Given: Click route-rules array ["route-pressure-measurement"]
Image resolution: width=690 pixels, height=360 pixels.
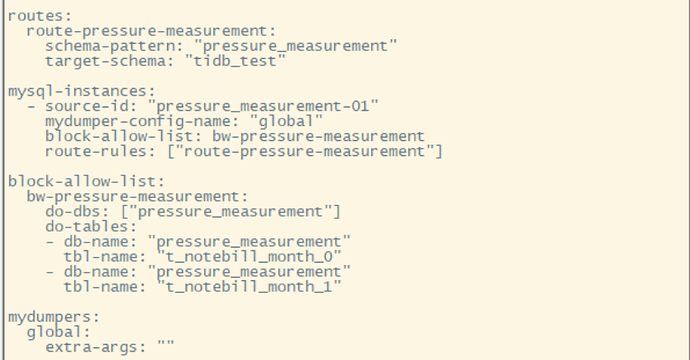Looking at the screenshot, I should pos(305,151).
